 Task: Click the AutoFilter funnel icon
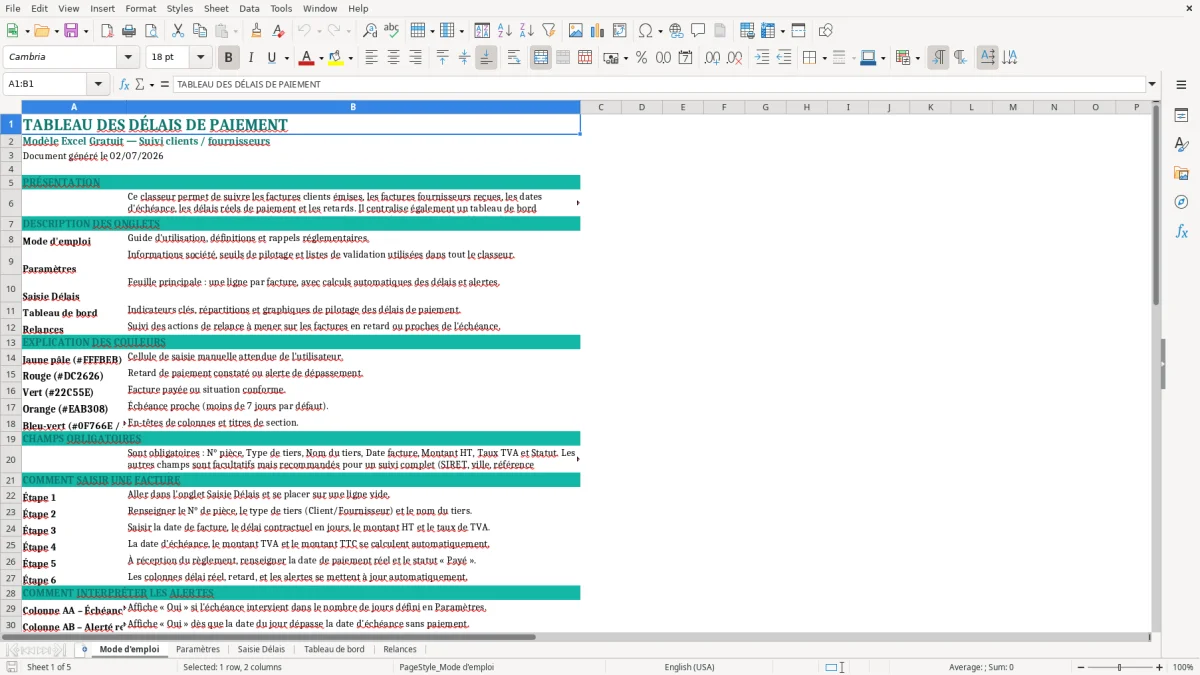(x=548, y=31)
